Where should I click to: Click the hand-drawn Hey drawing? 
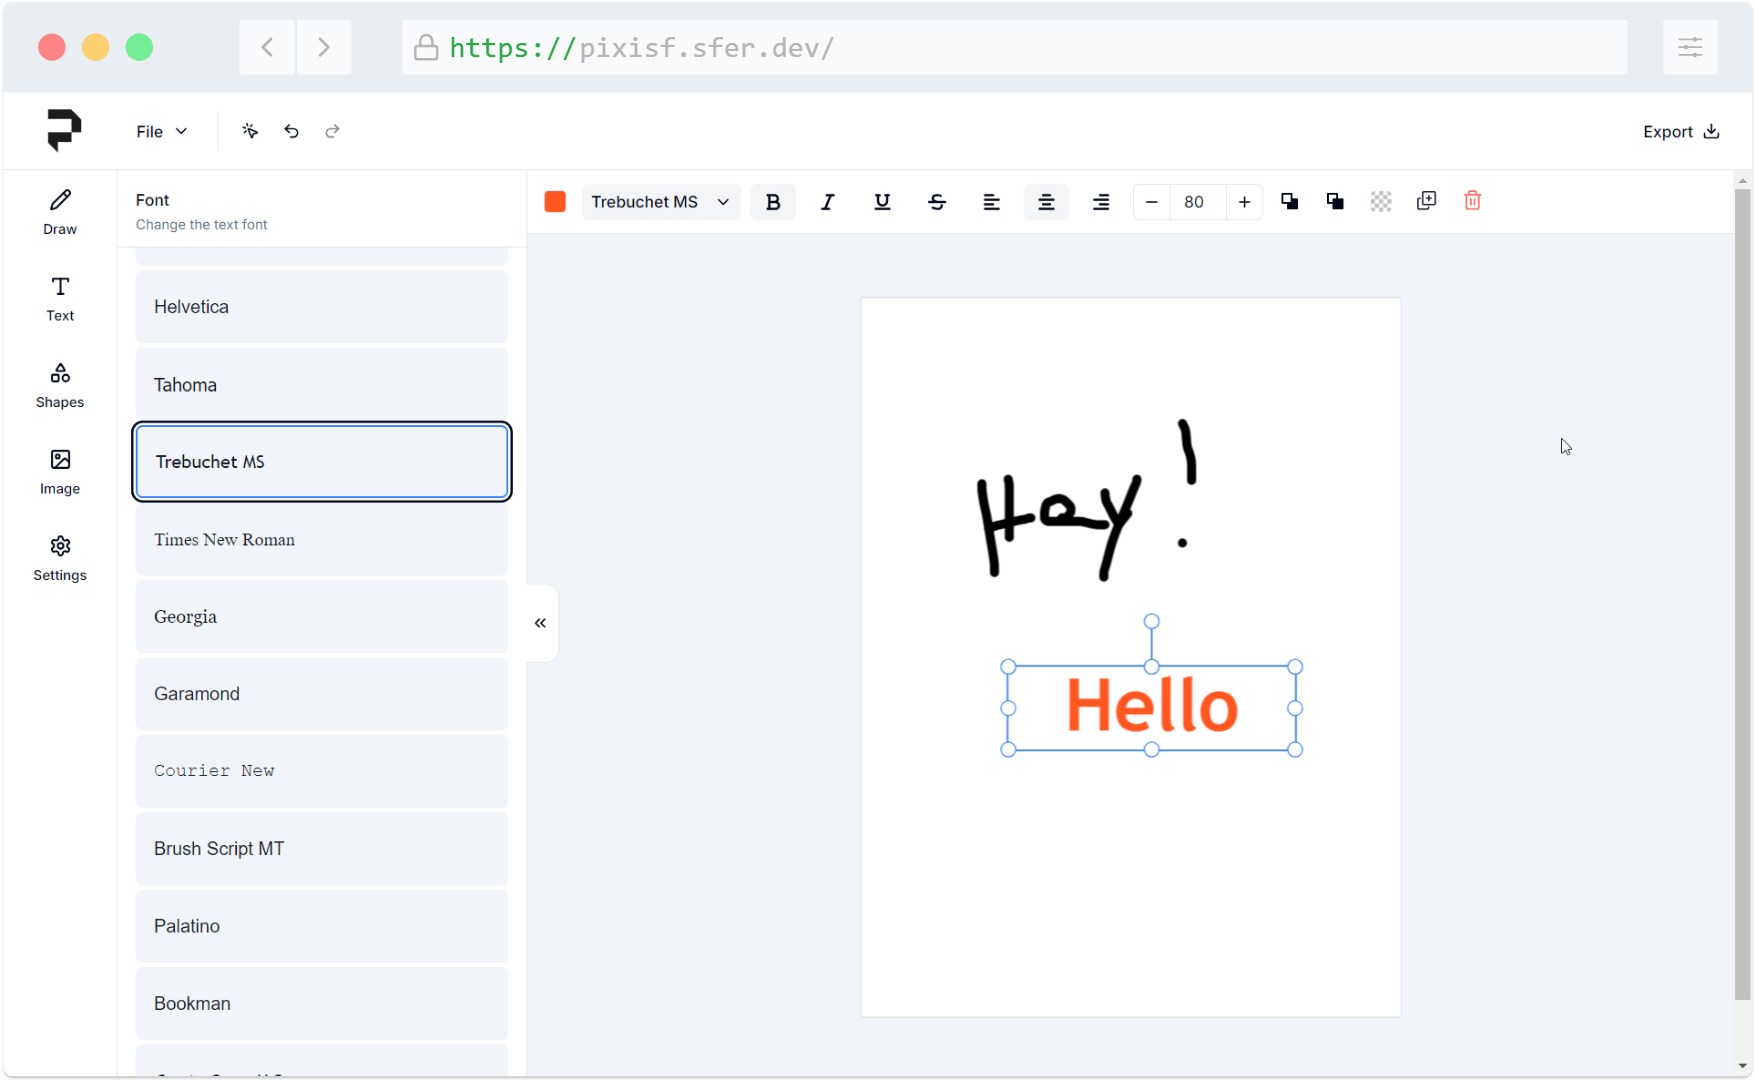coord(1087,500)
